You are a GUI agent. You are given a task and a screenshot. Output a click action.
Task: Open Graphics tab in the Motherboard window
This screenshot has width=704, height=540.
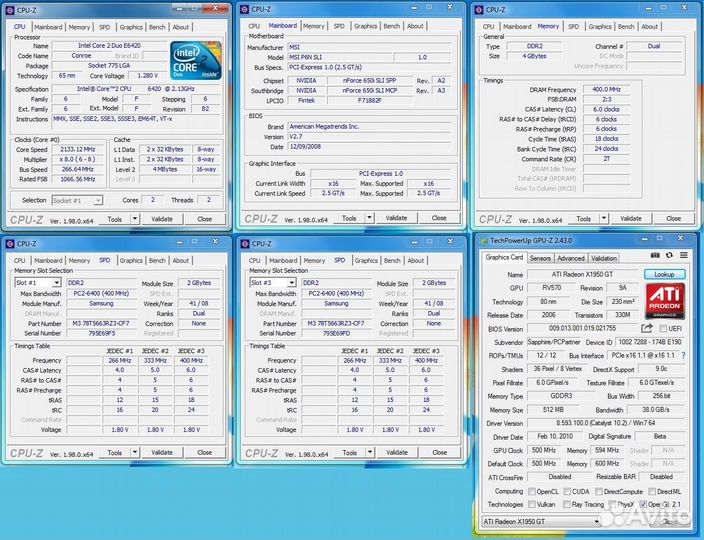pos(365,26)
